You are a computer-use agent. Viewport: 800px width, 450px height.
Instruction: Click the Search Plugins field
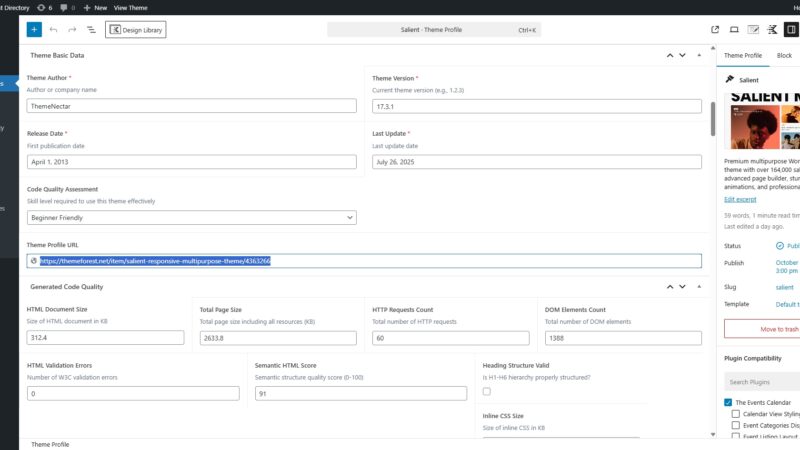[x=762, y=382]
